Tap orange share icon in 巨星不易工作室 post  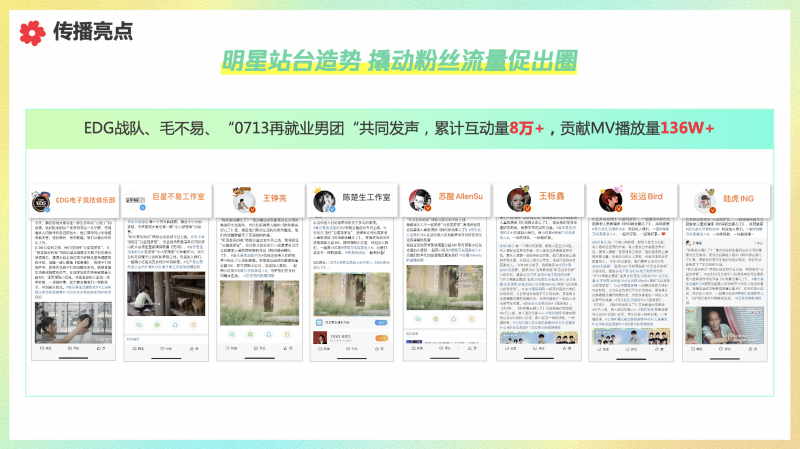tap(193, 325)
